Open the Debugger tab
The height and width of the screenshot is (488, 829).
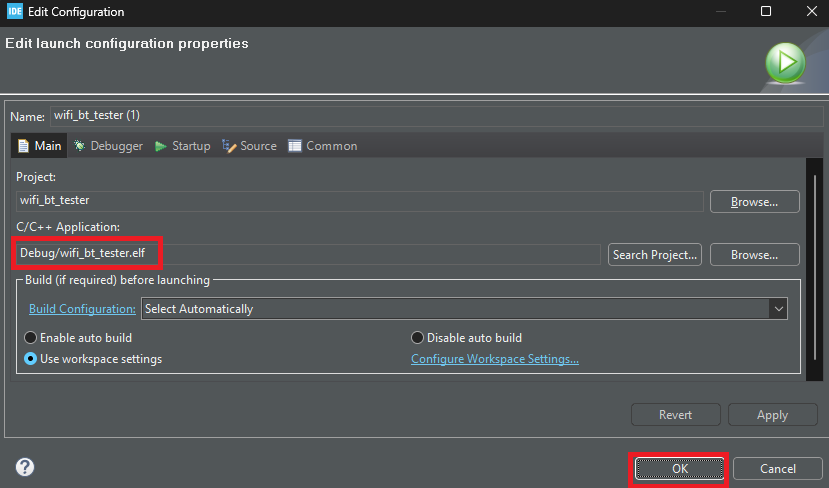pos(108,146)
